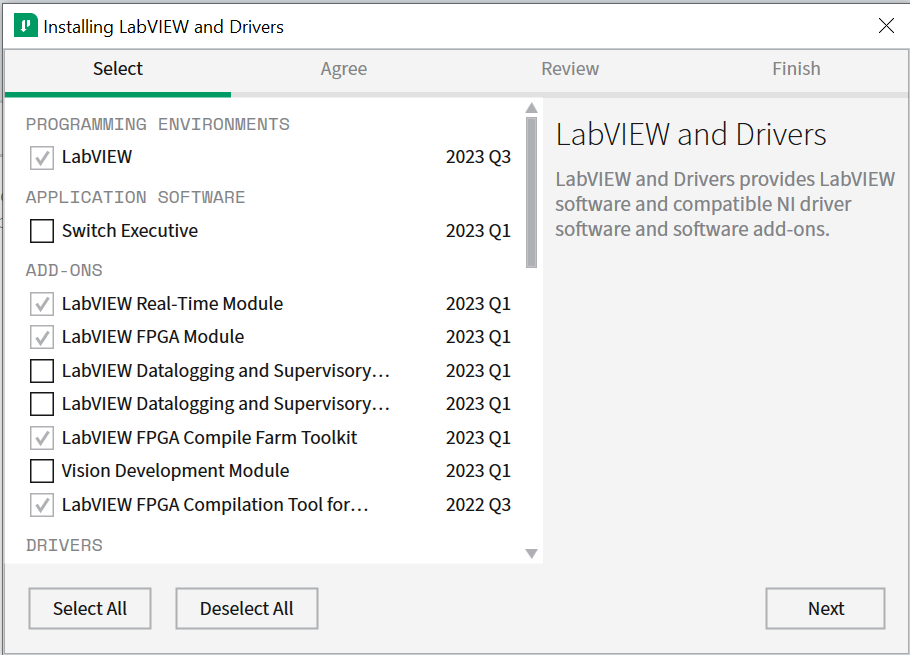The width and height of the screenshot is (910, 655).
Task: Click the Select tab
Action: click(117, 69)
